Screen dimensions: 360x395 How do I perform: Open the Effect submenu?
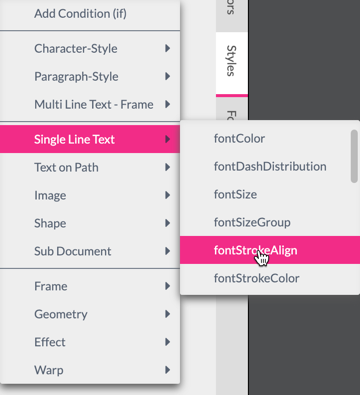[x=90, y=342]
